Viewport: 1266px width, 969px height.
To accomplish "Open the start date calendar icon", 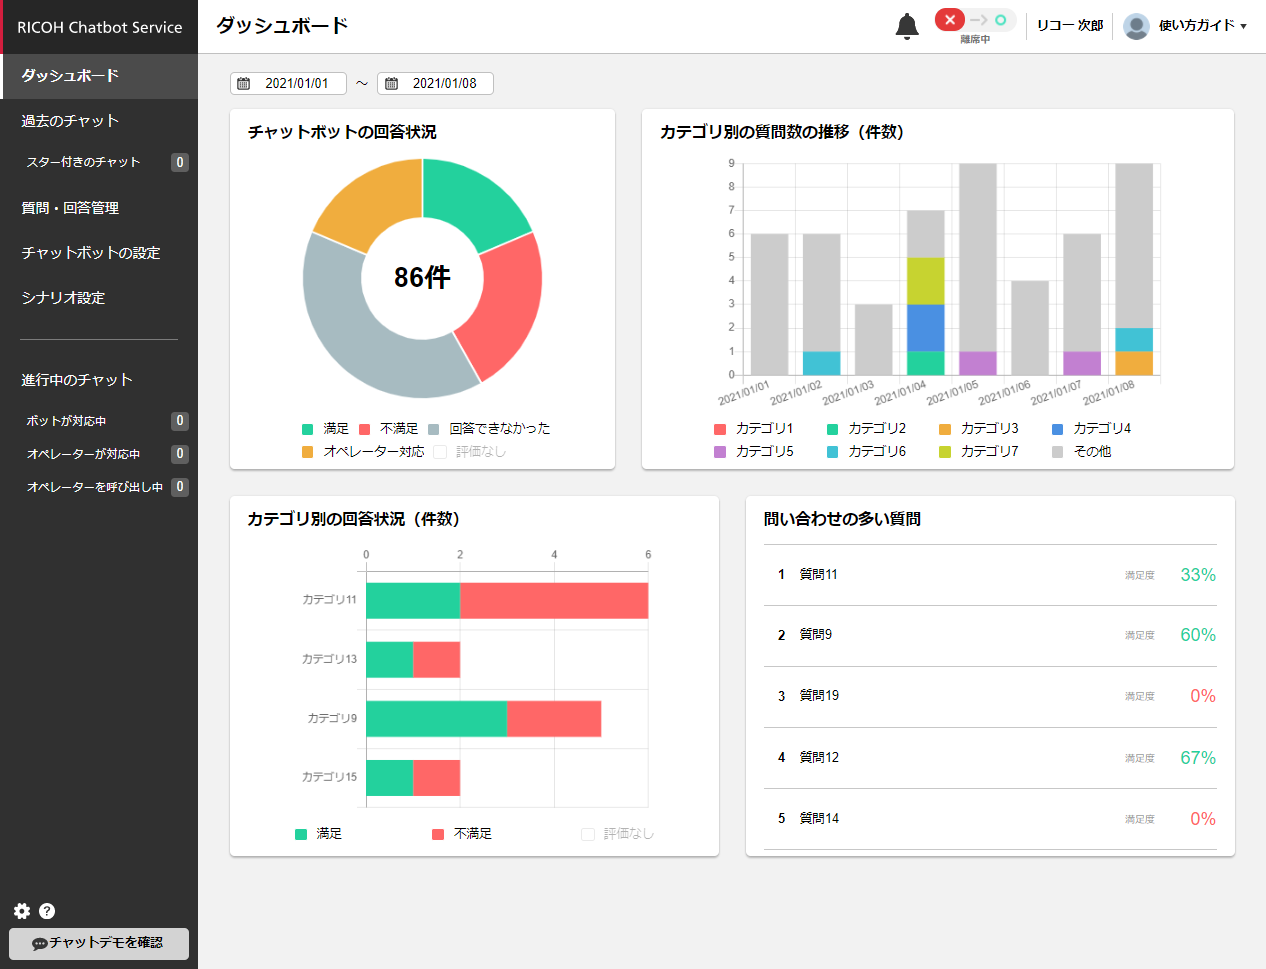I will [x=244, y=84].
